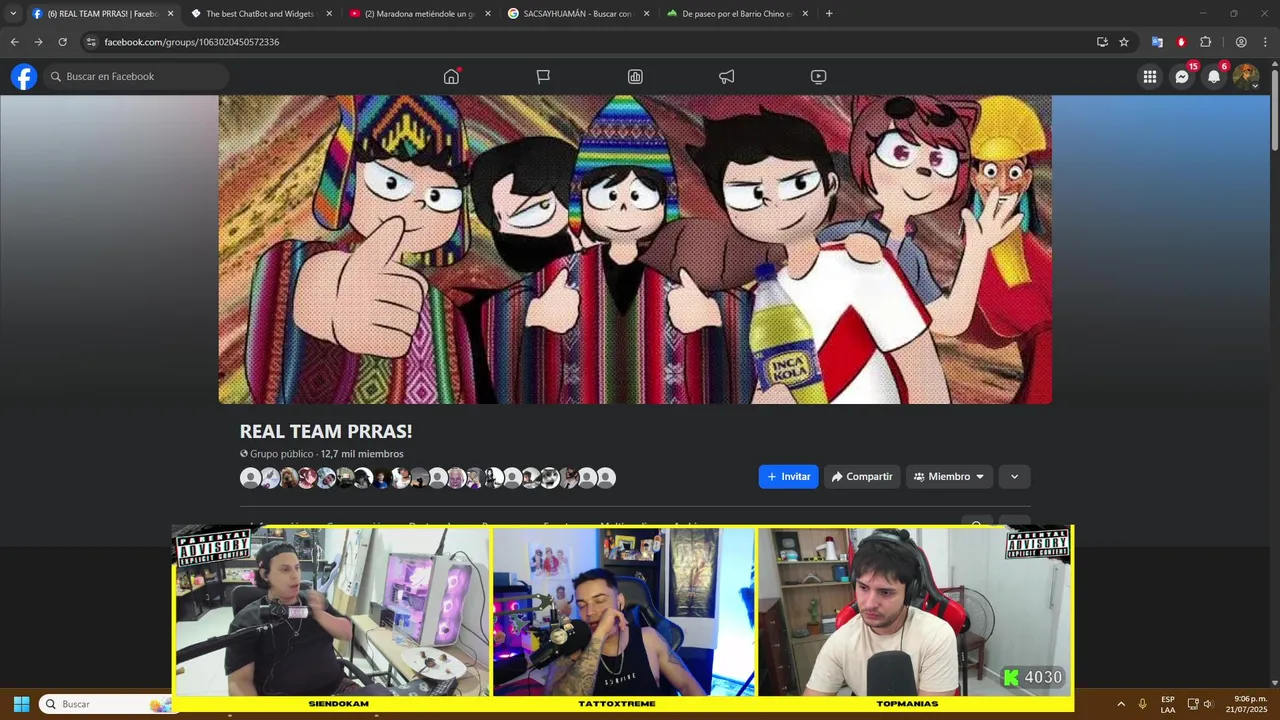Open the tab search dropdown arrow
The image size is (1280, 720).
(x=13, y=14)
